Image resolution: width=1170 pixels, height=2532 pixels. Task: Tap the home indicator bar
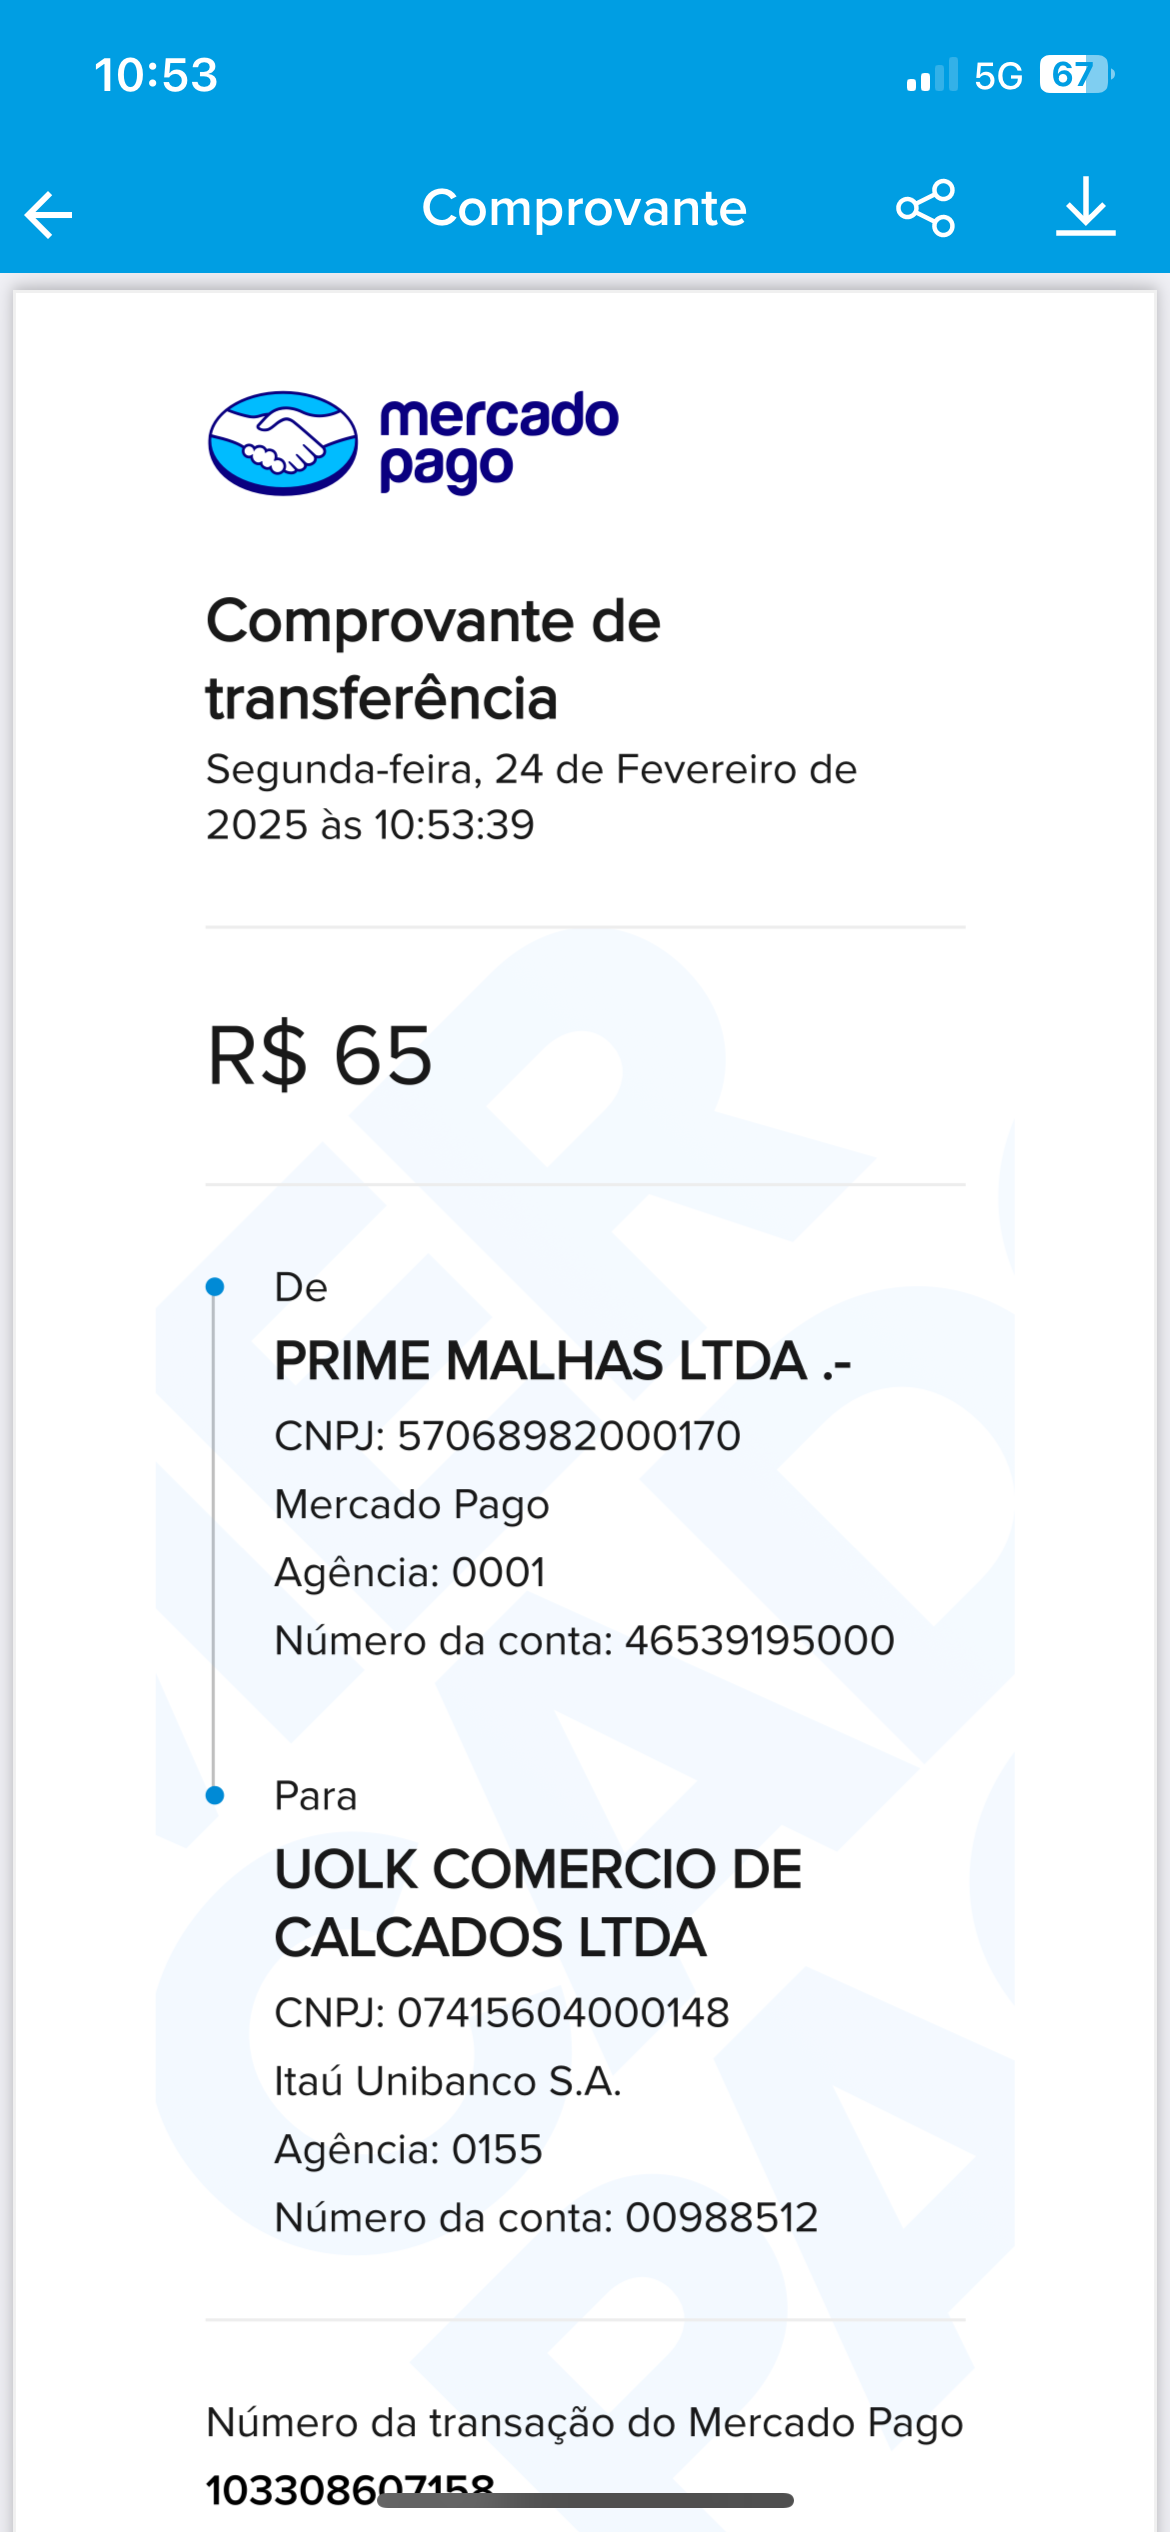point(585,2500)
